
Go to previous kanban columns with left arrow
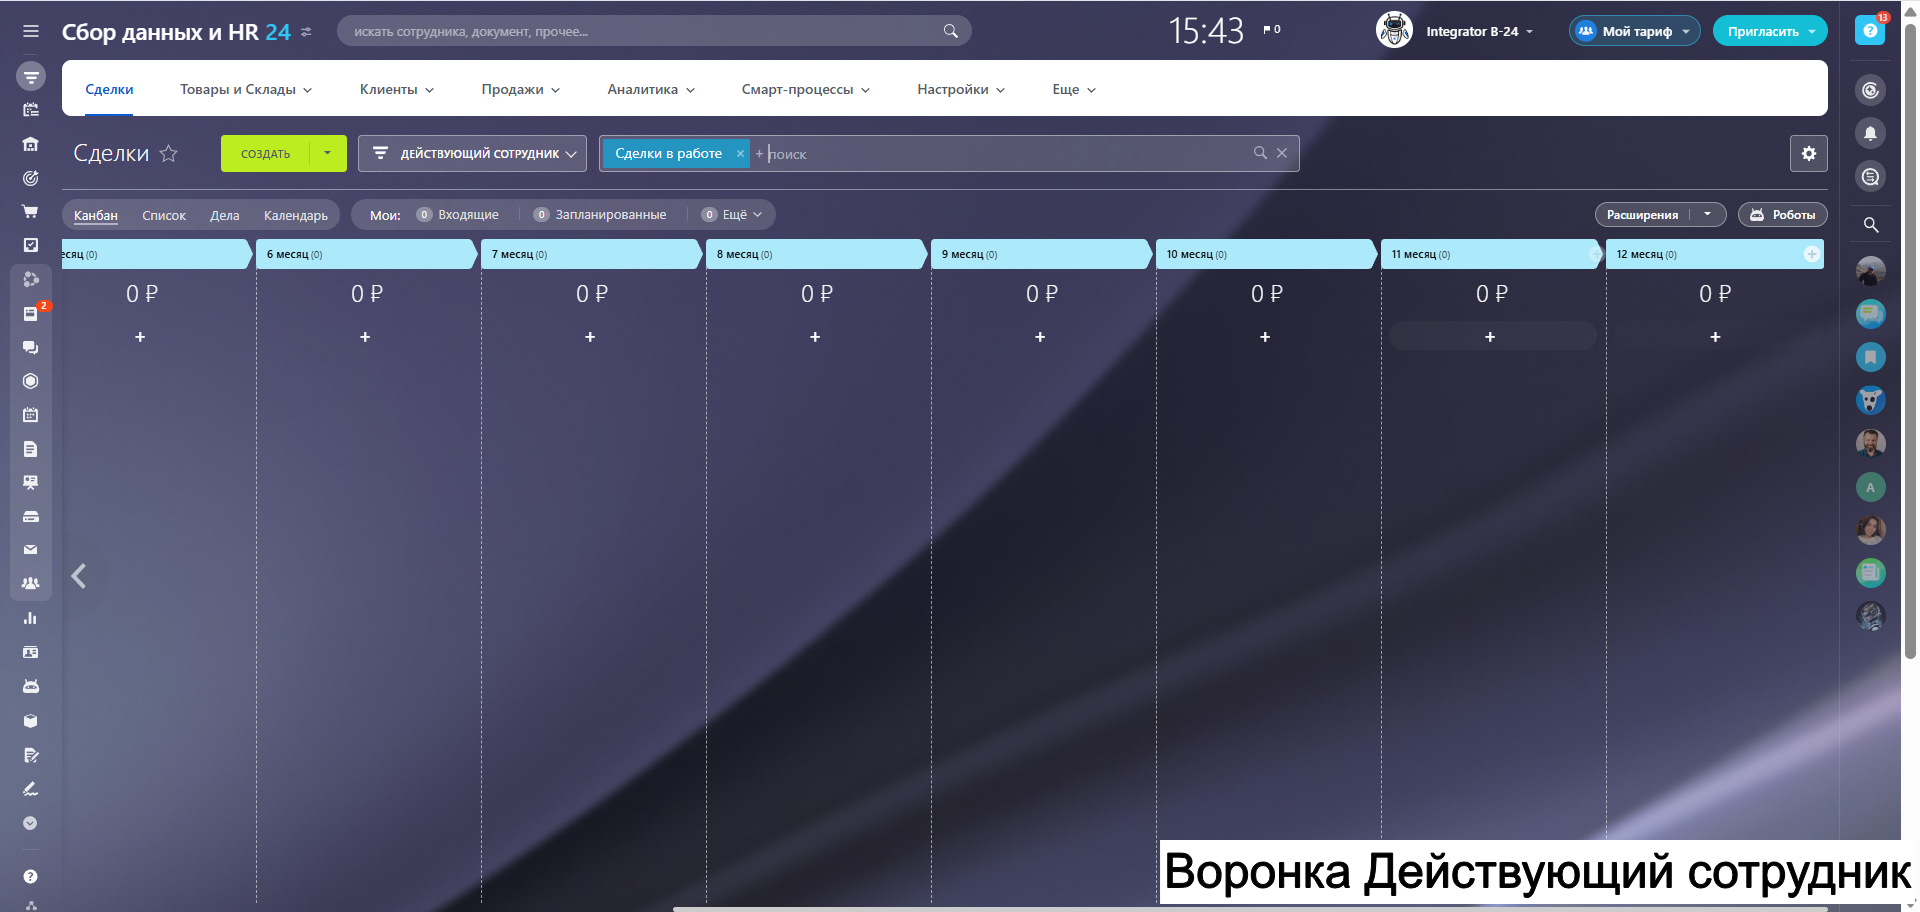[x=79, y=576]
